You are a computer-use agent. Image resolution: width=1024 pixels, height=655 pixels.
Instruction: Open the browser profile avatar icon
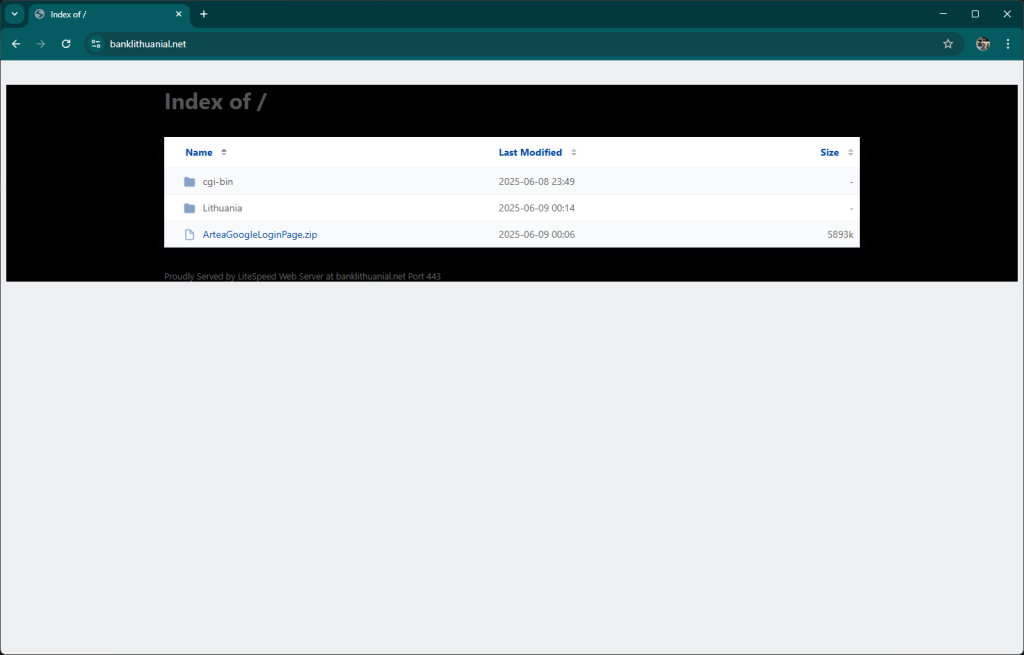(983, 44)
